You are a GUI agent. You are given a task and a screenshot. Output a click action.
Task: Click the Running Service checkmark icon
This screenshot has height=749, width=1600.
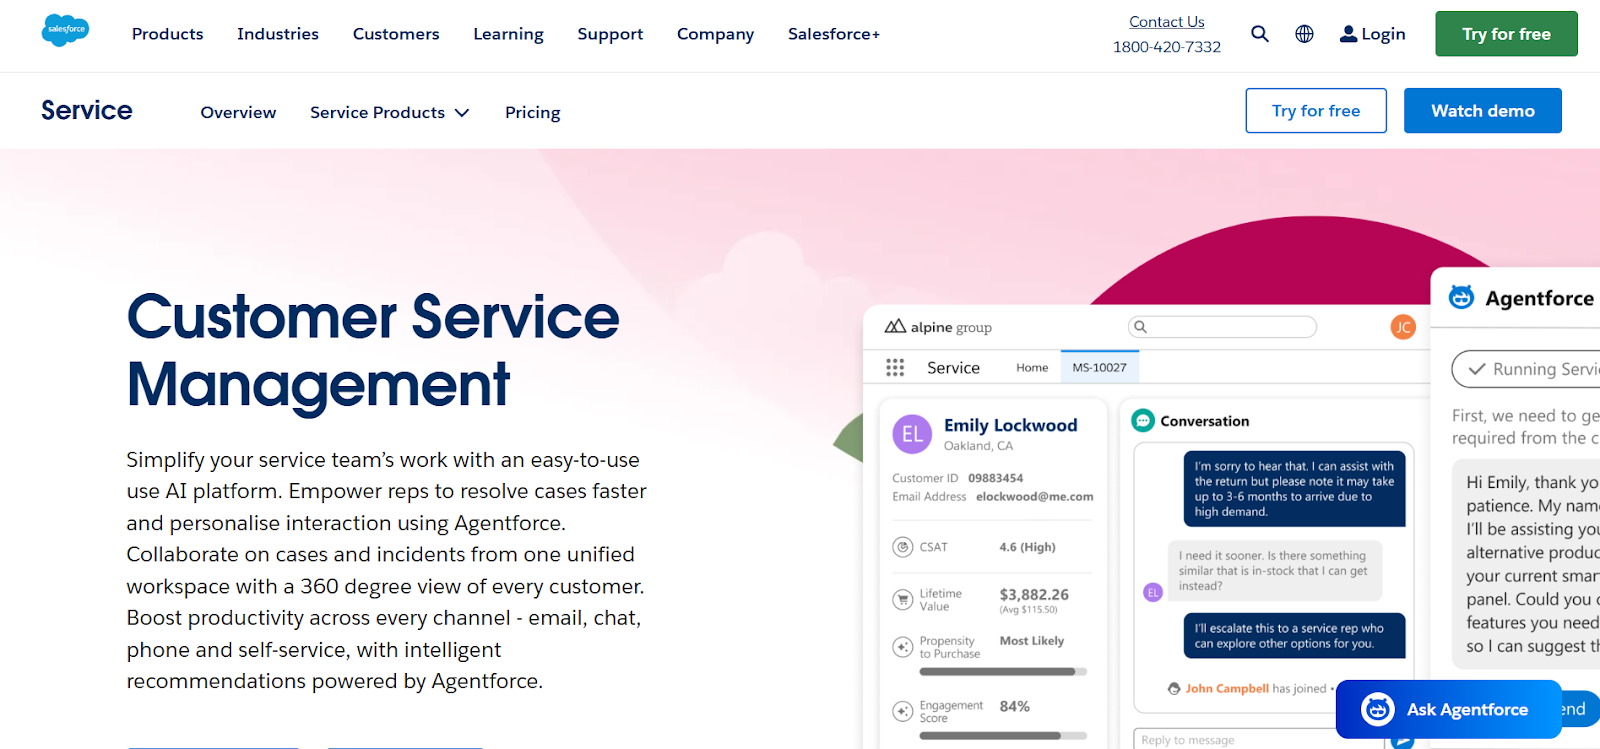[x=1476, y=369]
